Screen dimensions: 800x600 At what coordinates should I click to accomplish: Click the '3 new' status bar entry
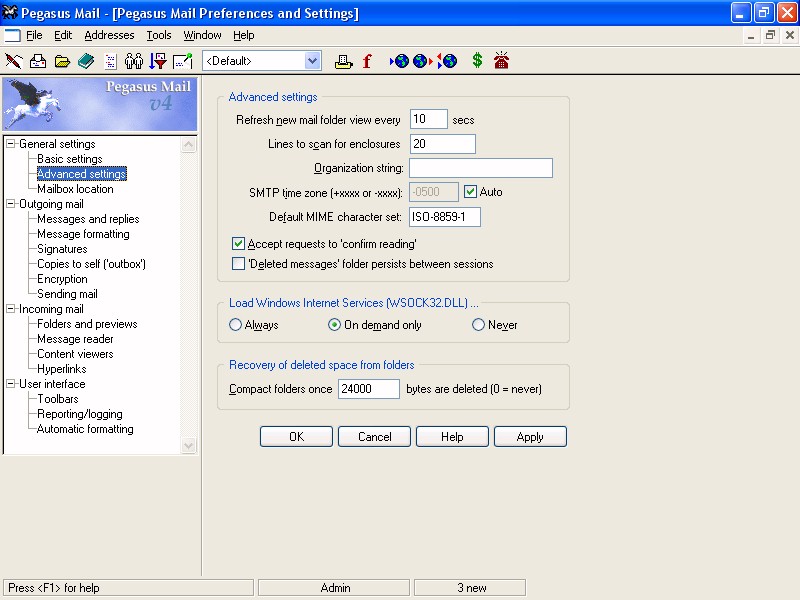point(470,588)
